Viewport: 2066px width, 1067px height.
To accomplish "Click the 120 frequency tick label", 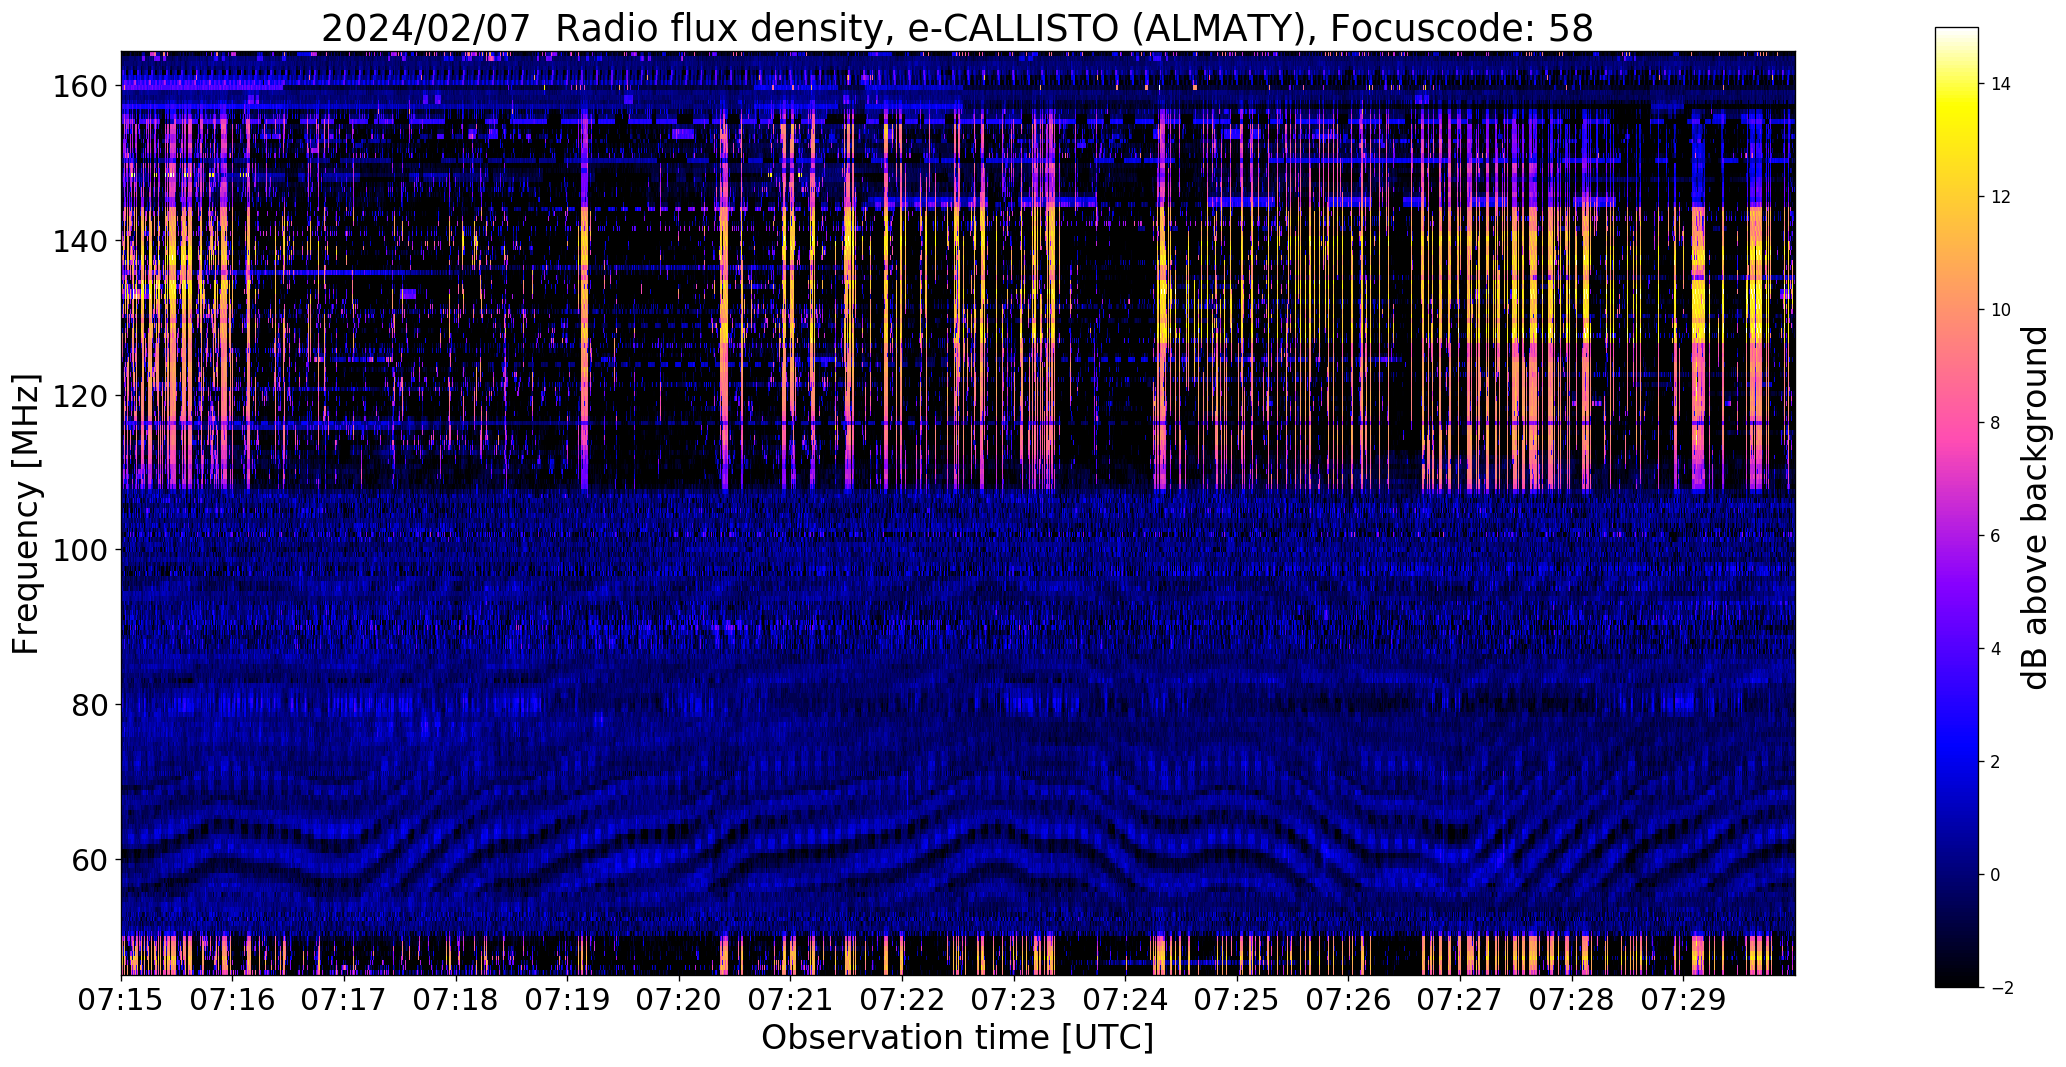I will pyautogui.click(x=80, y=396).
